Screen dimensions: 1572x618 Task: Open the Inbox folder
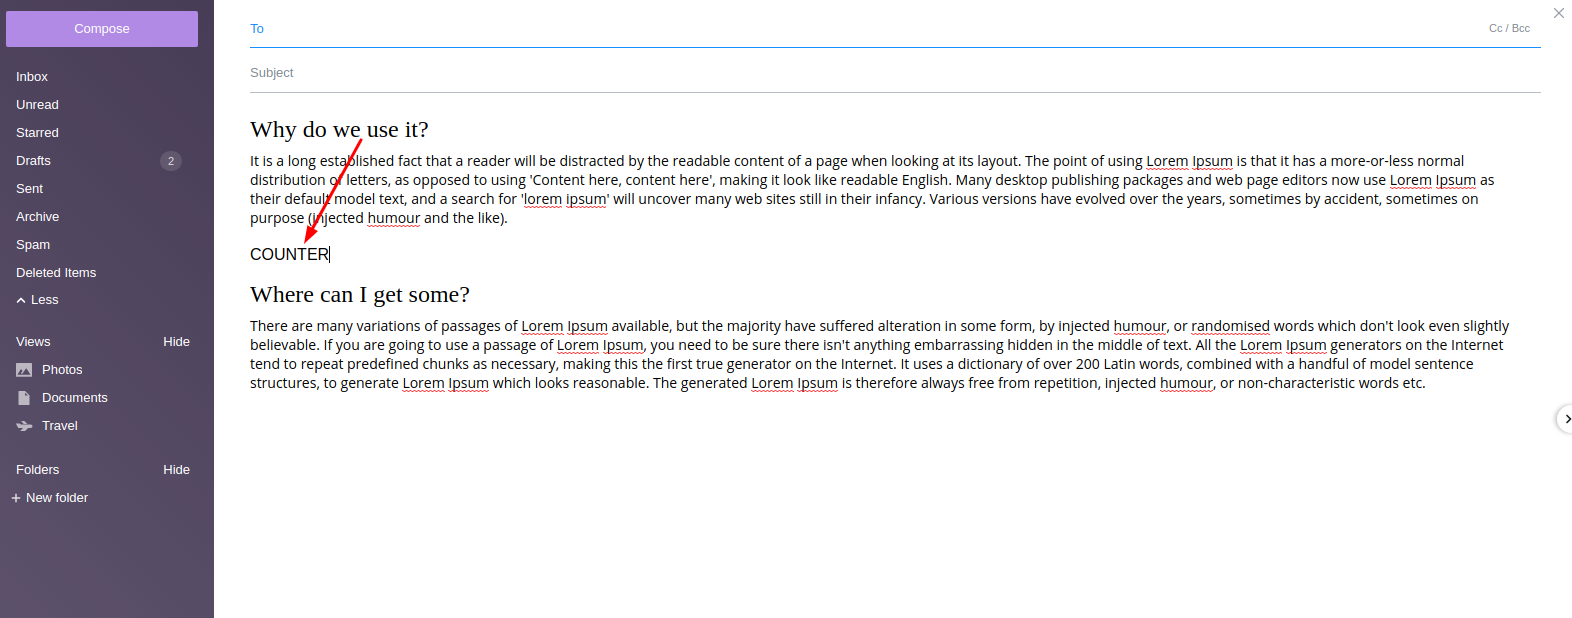[32, 77]
